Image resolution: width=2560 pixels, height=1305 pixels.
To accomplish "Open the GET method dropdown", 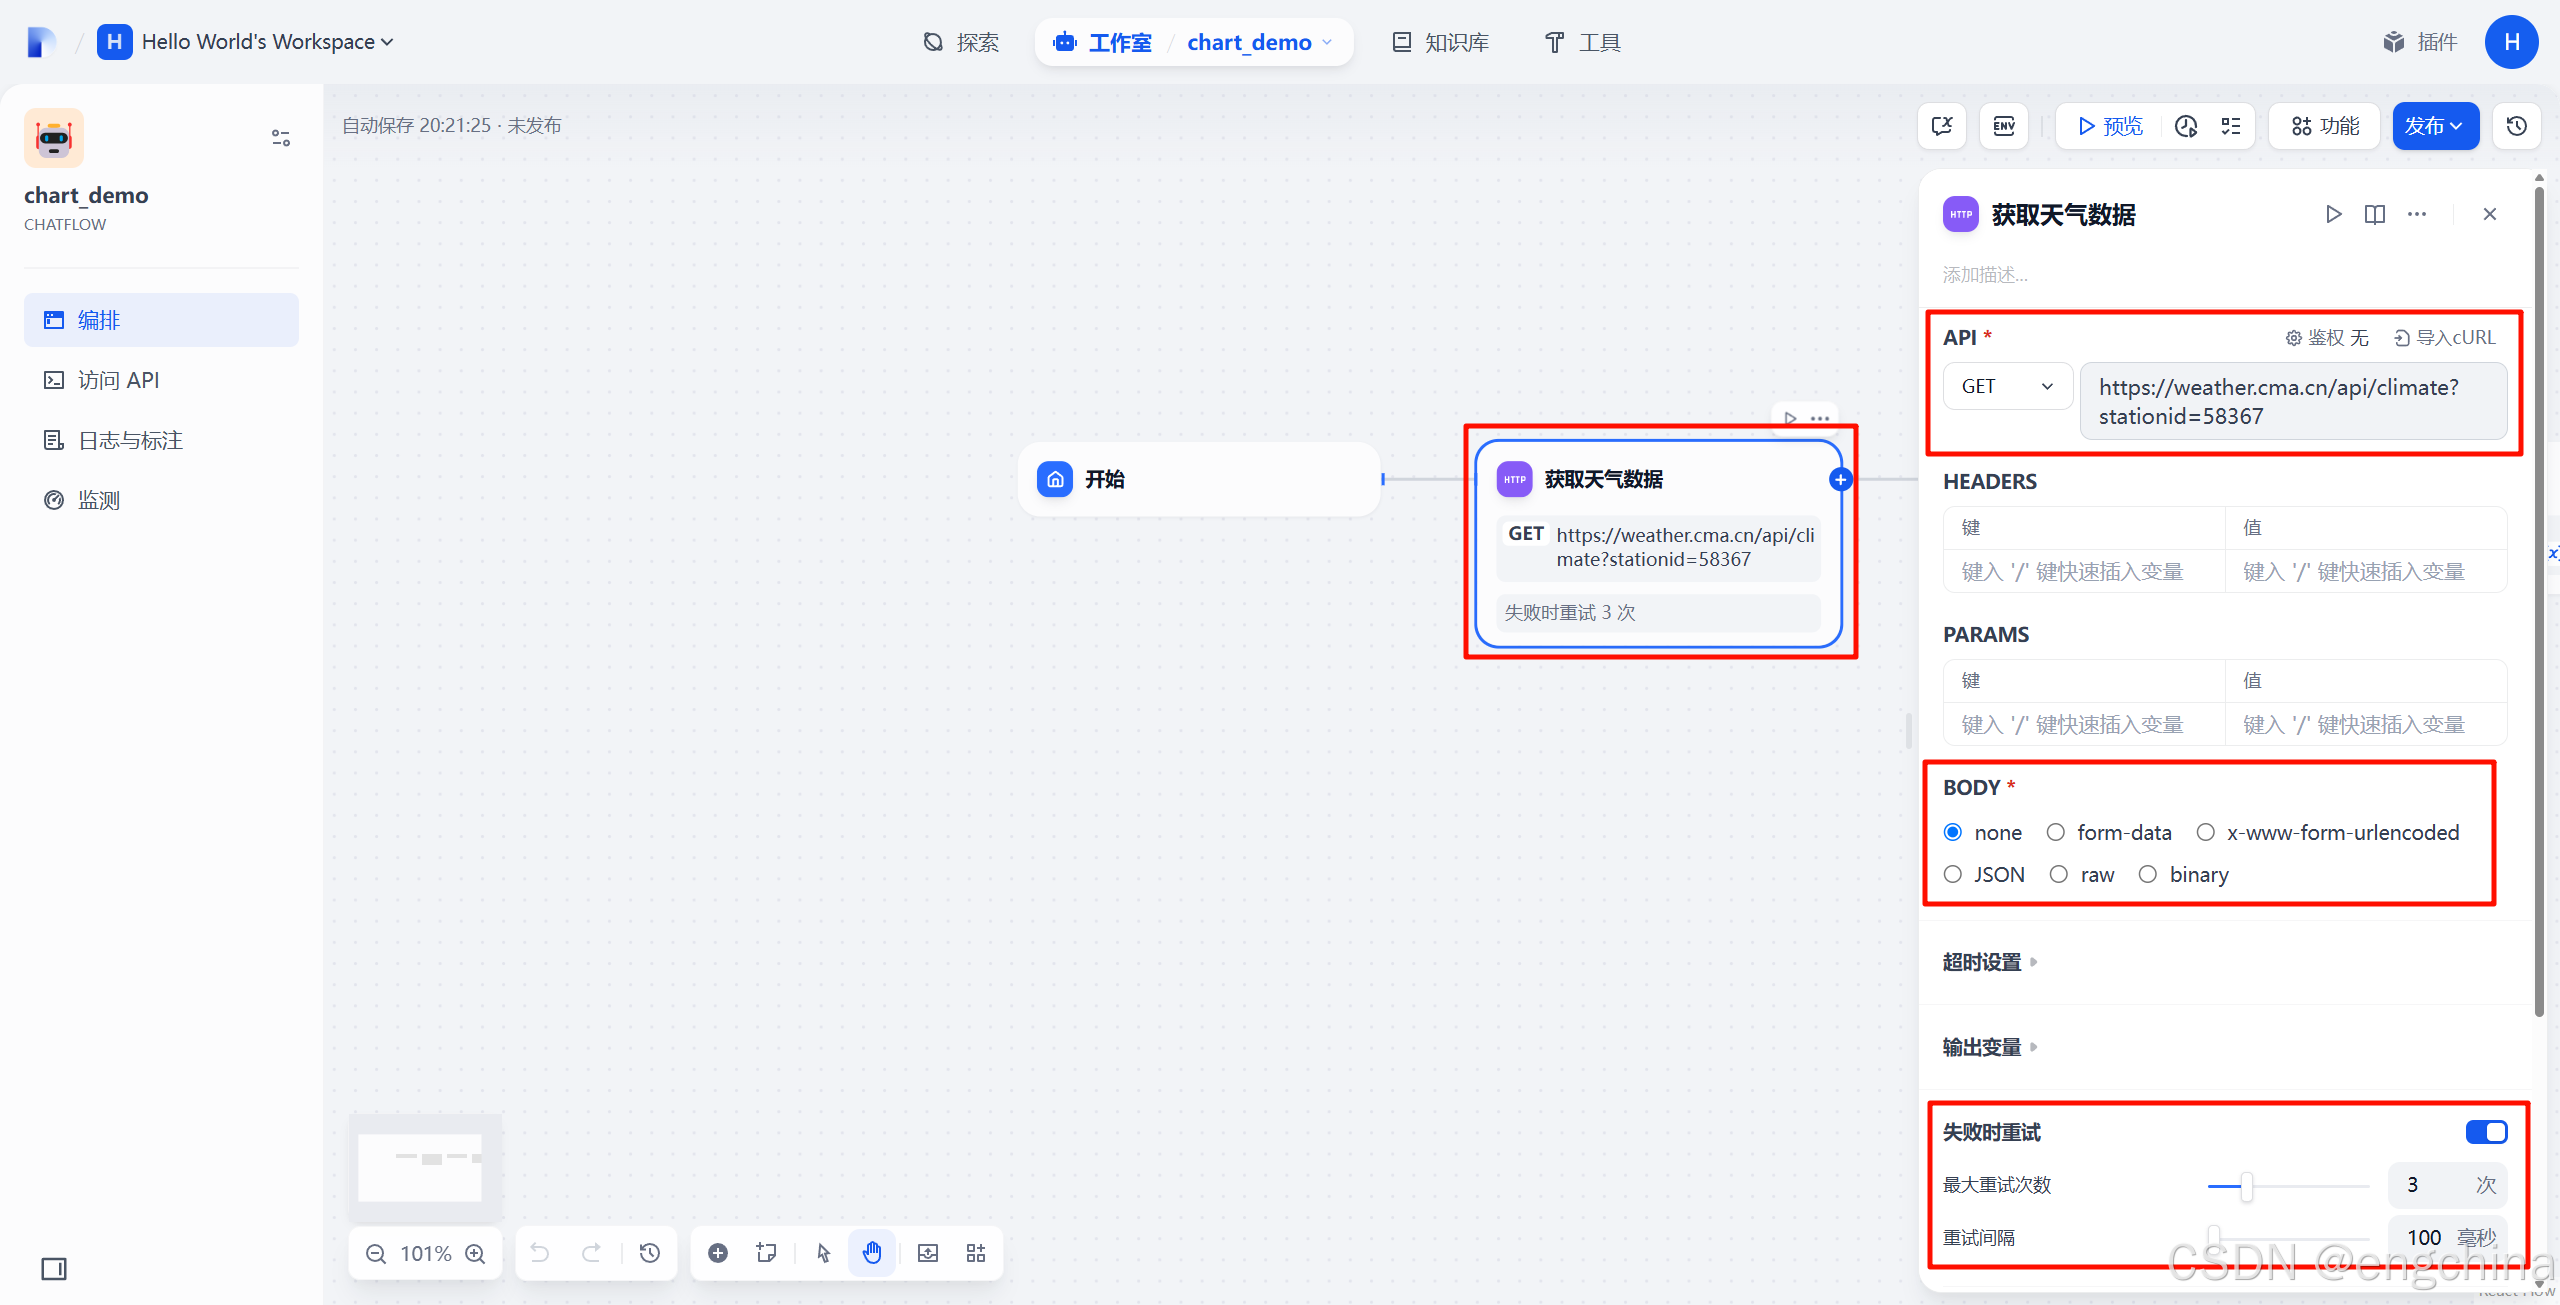I will point(2006,386).
